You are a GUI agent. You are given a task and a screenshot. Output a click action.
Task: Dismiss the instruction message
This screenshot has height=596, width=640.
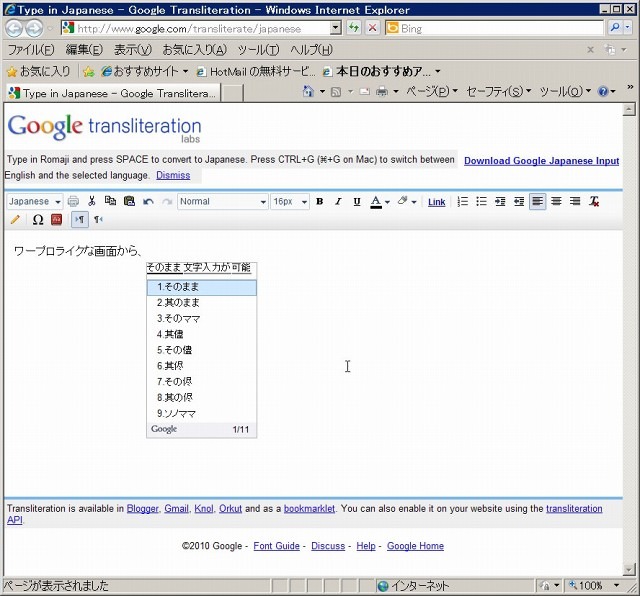click(173, 175)
